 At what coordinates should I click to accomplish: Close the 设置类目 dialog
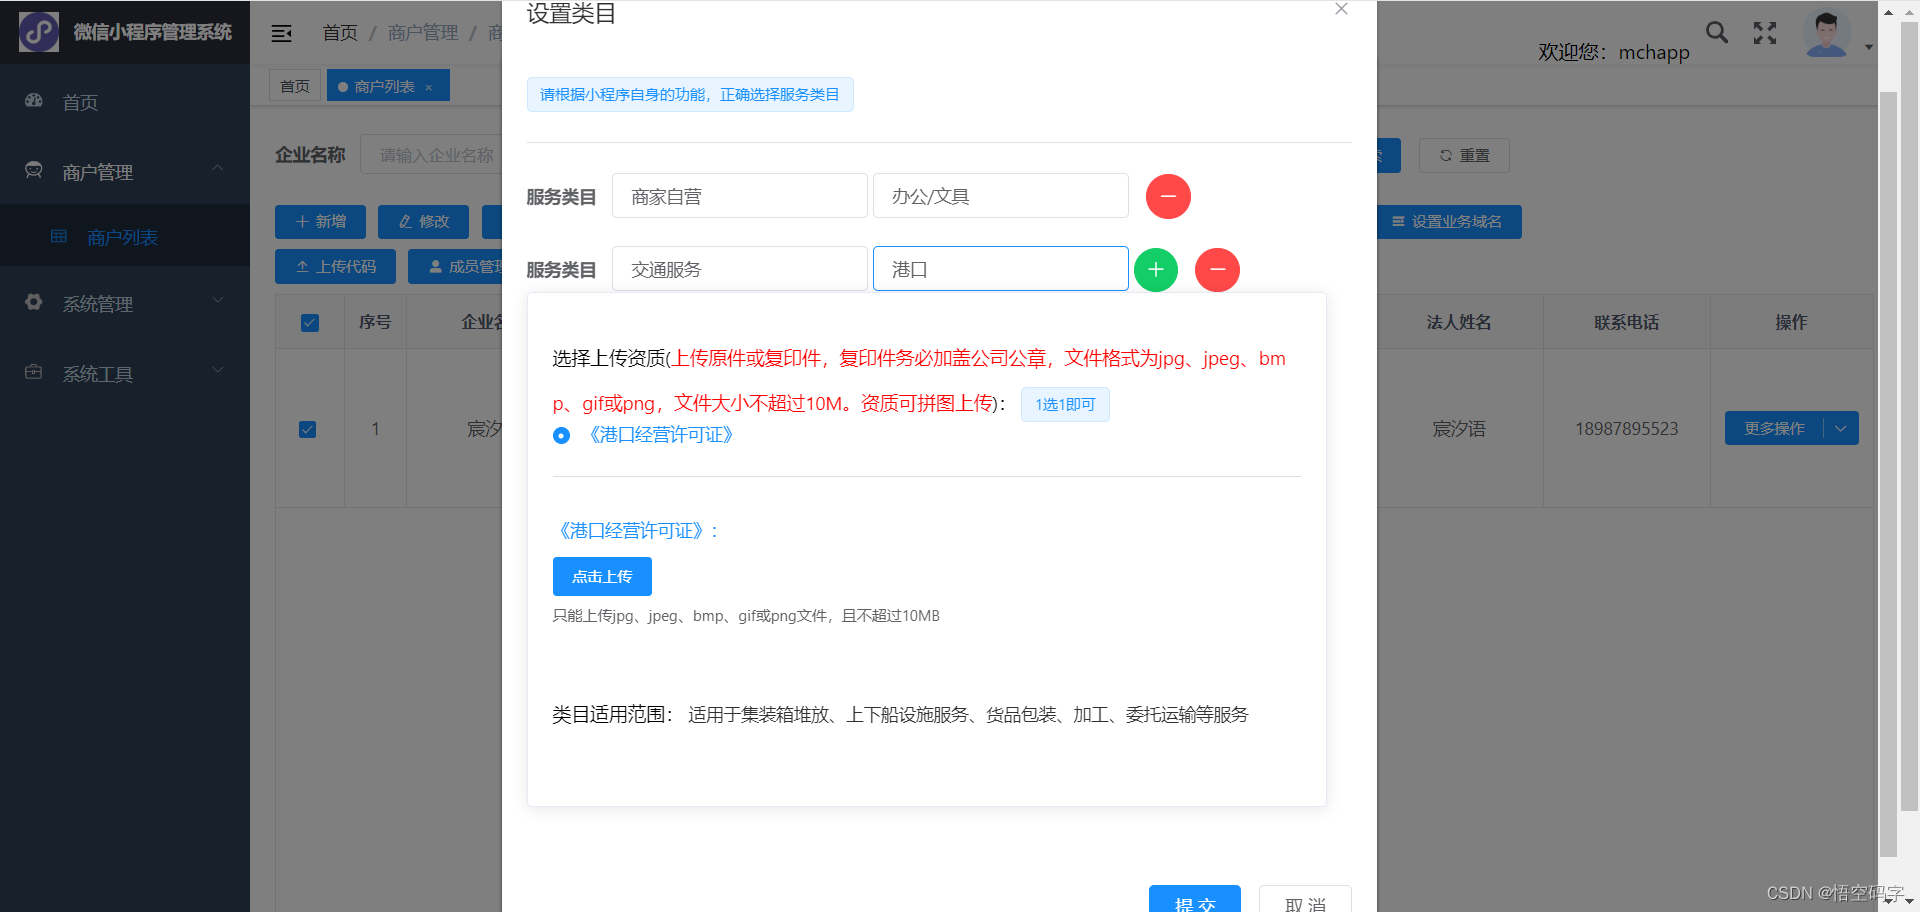pos(1341,9)
